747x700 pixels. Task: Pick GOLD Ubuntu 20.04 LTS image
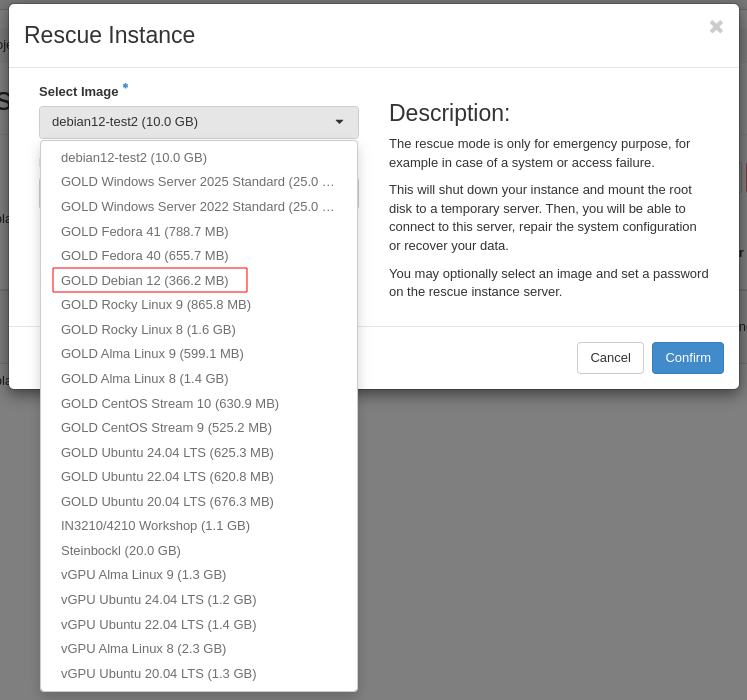point(199,502)
